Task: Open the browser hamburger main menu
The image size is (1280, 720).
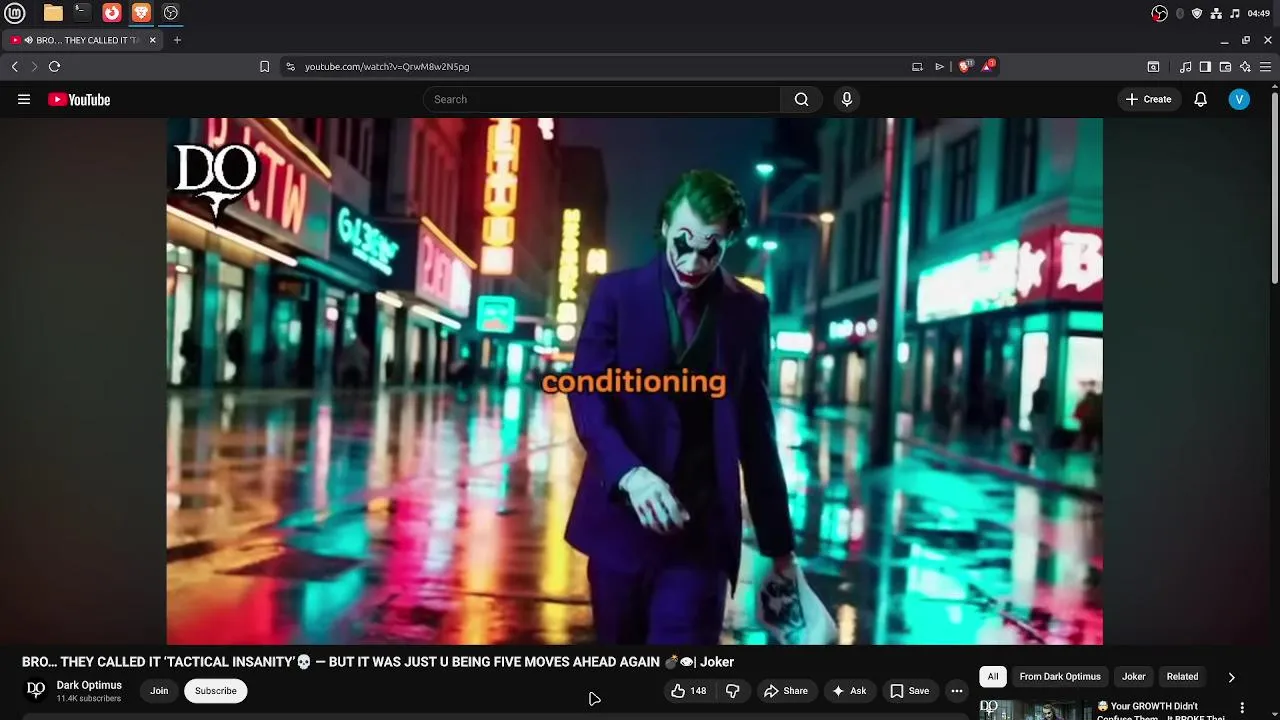Action: pos(1265,67)
